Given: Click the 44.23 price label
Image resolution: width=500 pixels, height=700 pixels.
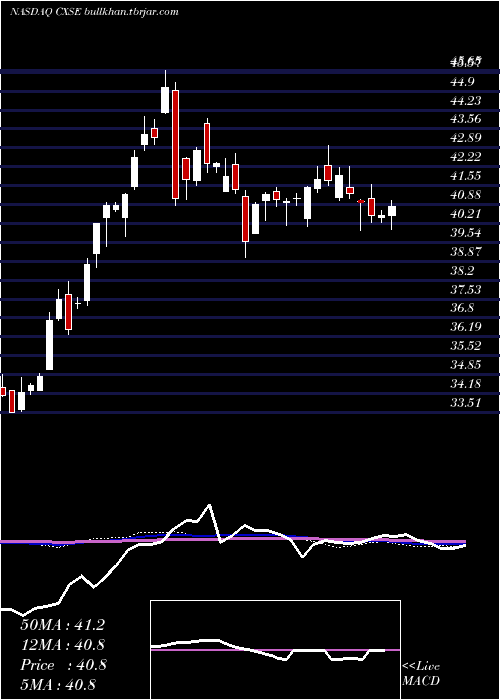Looking at the screenshot, I should [466, 101].
